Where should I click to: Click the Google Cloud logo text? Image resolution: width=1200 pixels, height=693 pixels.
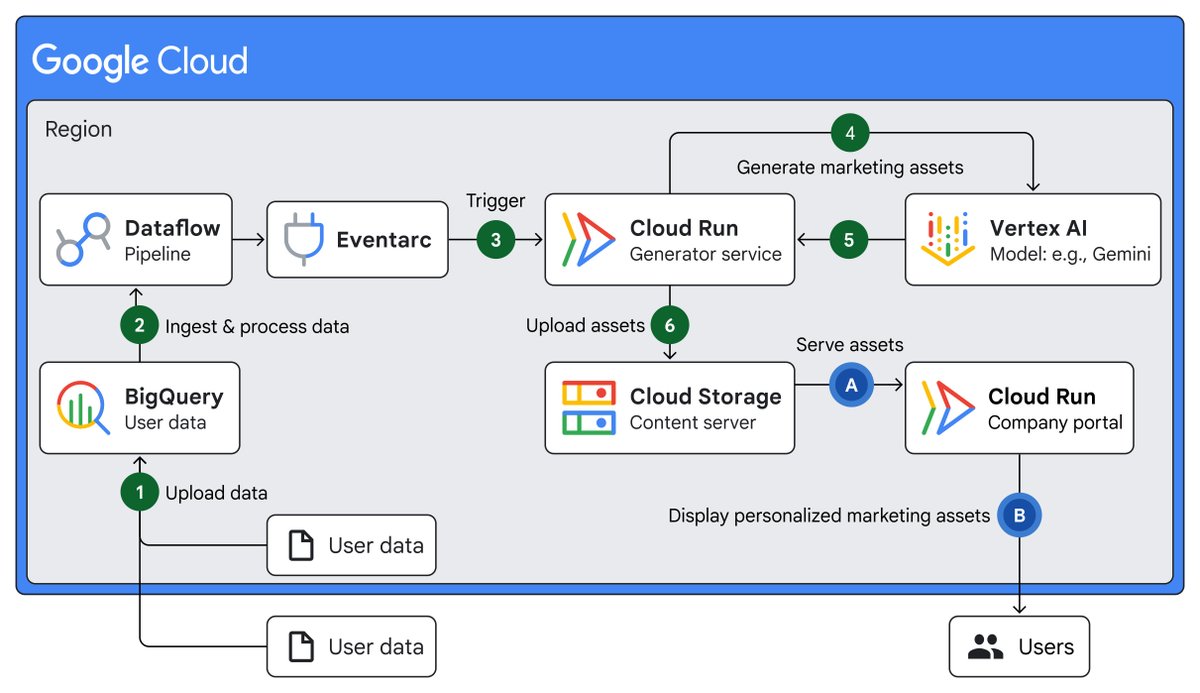coord(139,61)
